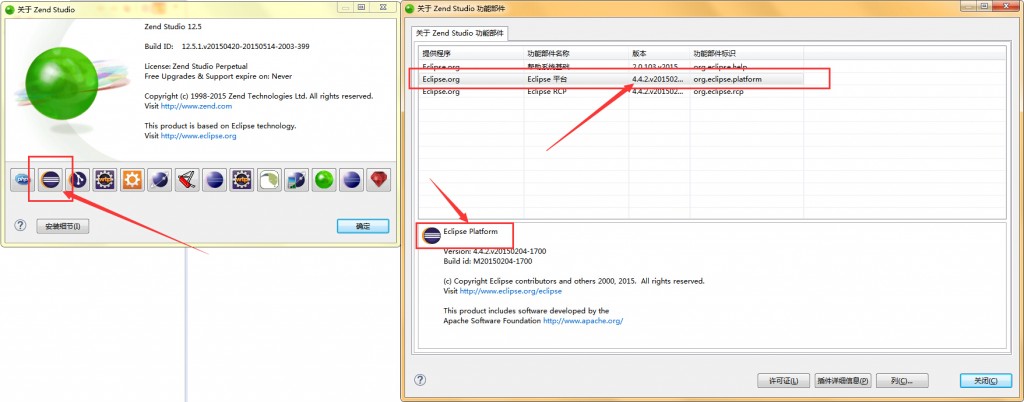
Task: Click the red Swiss knife icon
Action: click(x=186, y=180)
